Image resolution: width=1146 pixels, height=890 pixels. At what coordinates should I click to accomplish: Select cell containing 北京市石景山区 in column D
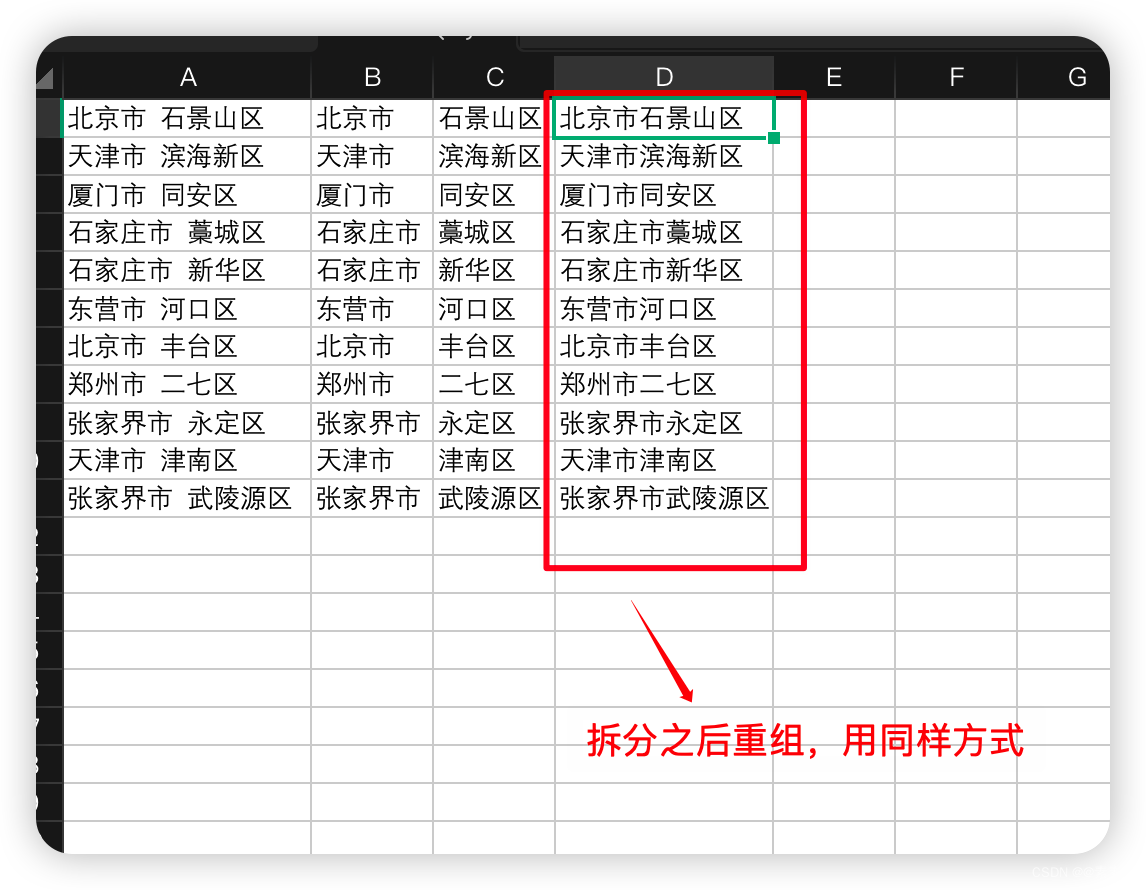[x=663, y=118]
